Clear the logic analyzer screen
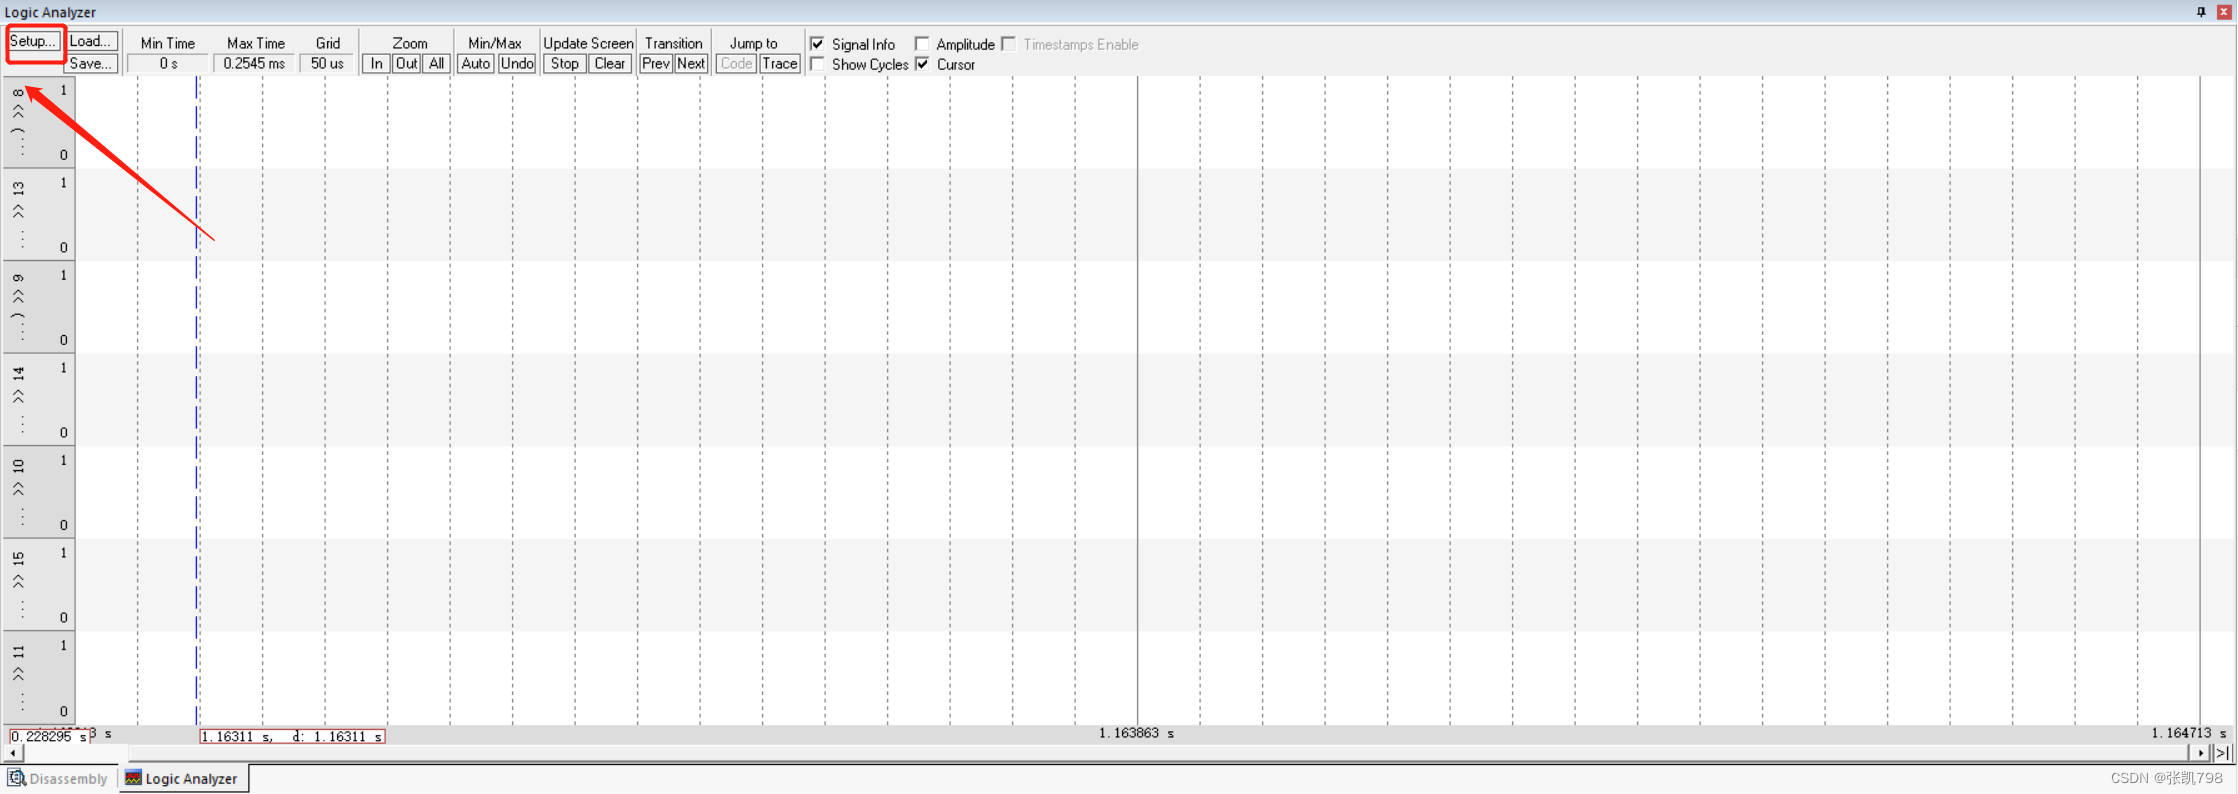The height and width of the screenshot is (794, 2238). coord(609,64)
